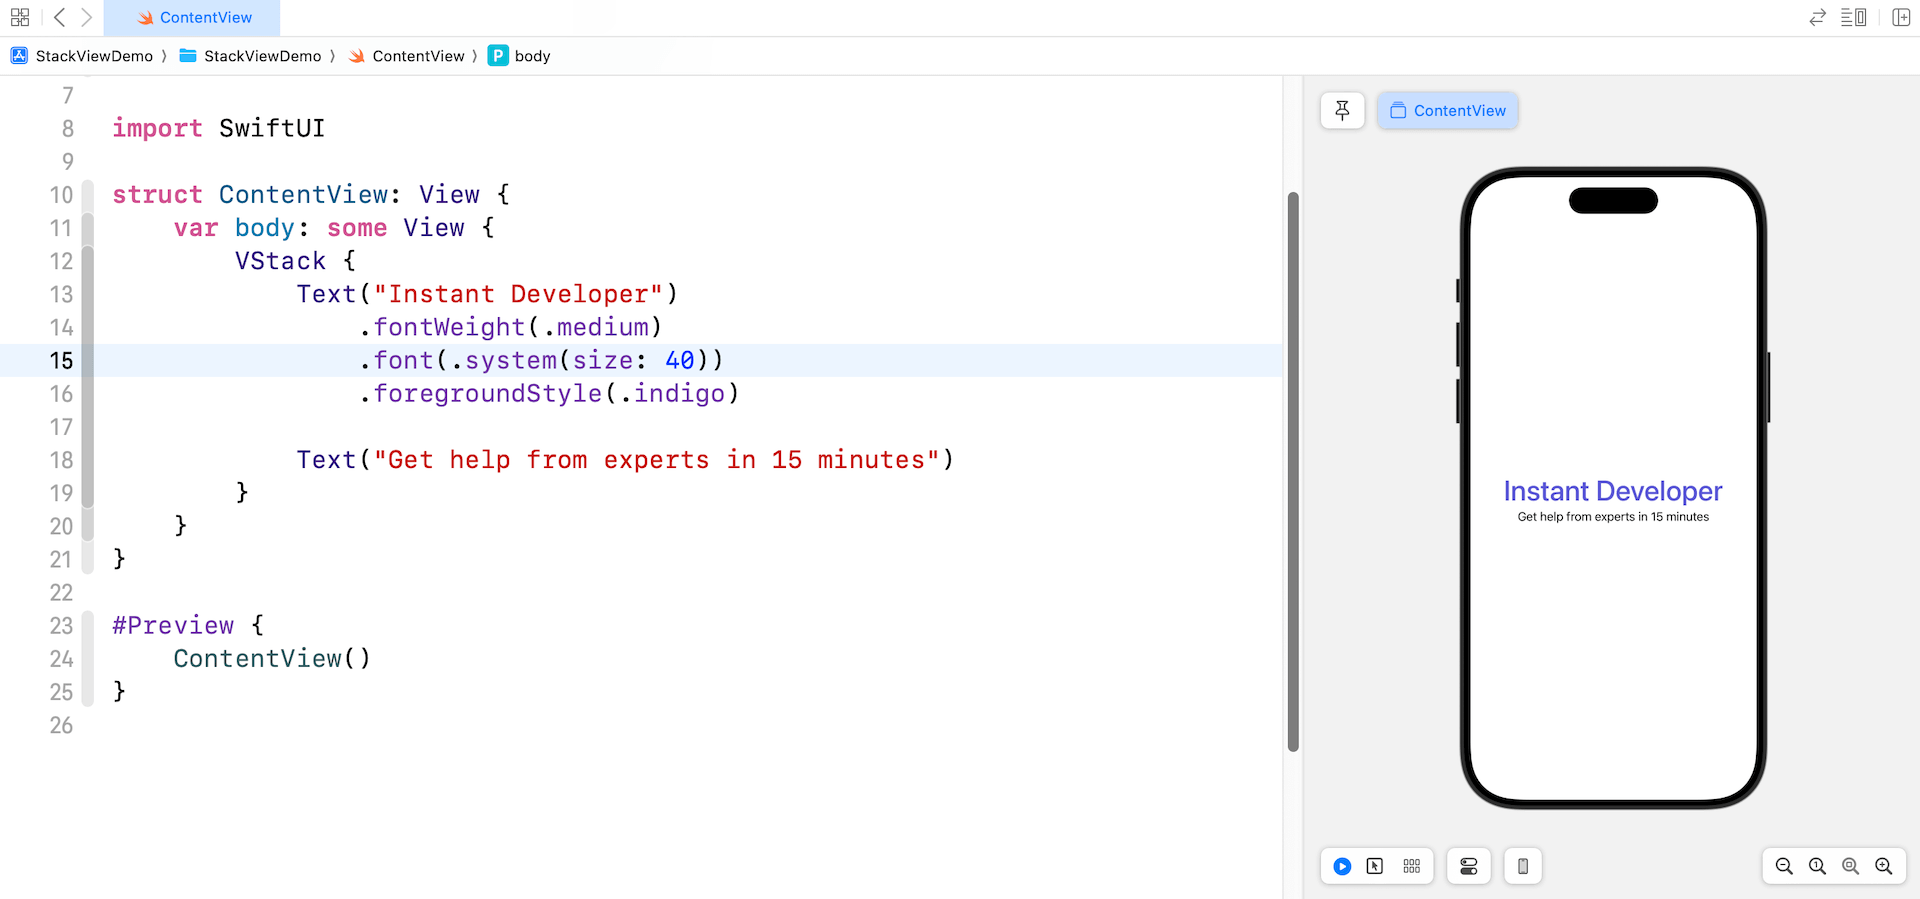
Task: Go forward in editor history
Action: point(87,17)
